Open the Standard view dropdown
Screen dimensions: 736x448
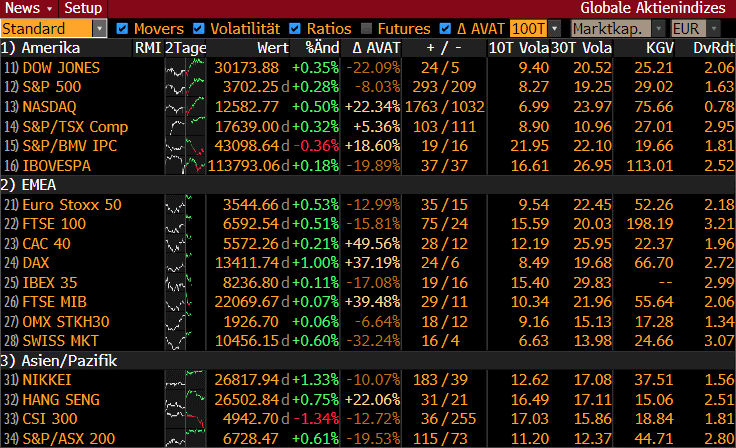53,29
